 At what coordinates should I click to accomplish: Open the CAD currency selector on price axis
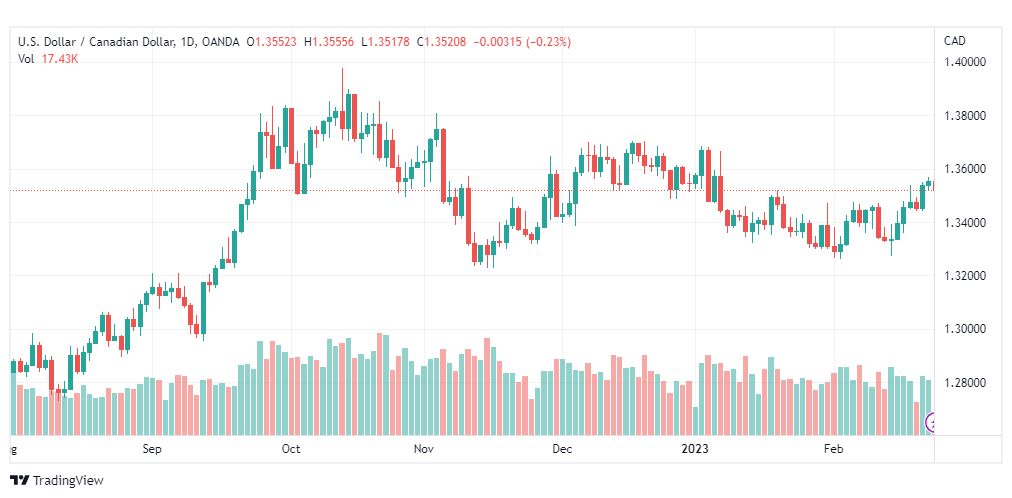click(x=955, y=41)
